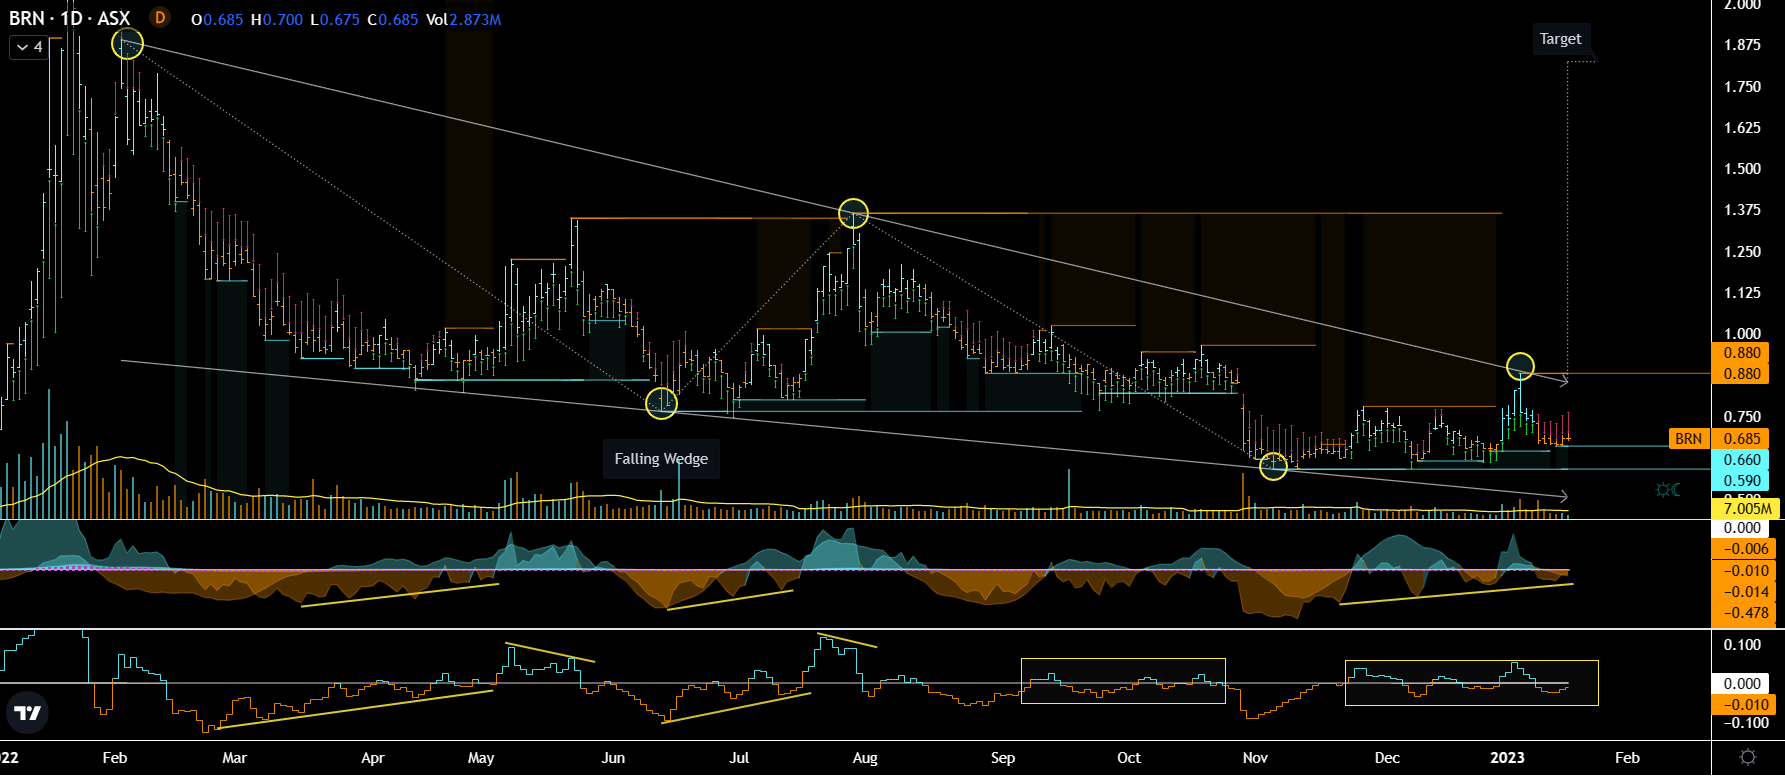This screenshot has width=1785, height=776.
Task: Select the yellow circle at the February peak
Action: pos(127,44)
